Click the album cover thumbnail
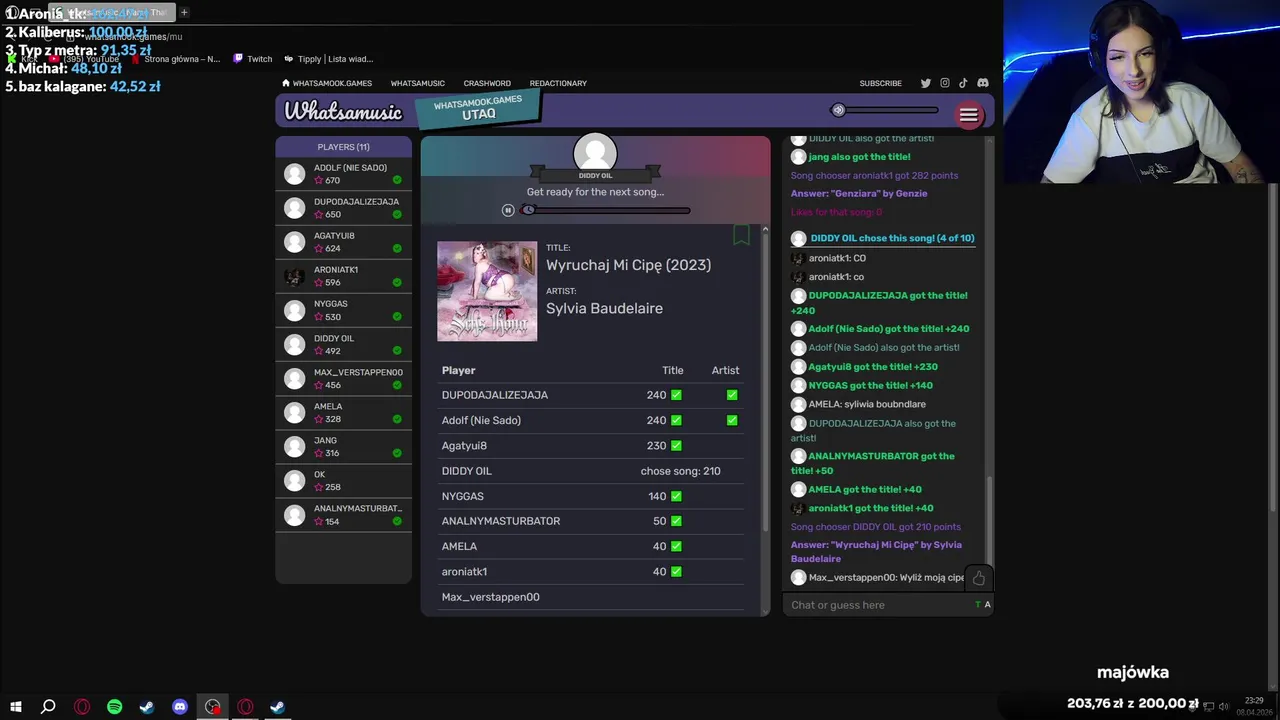1280x720 pixels. coord(487,291)
